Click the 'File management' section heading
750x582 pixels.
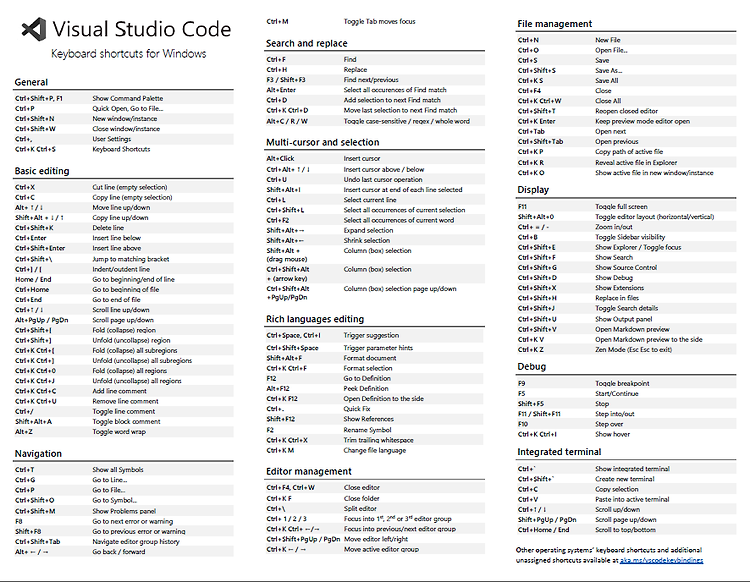(554, 23)
